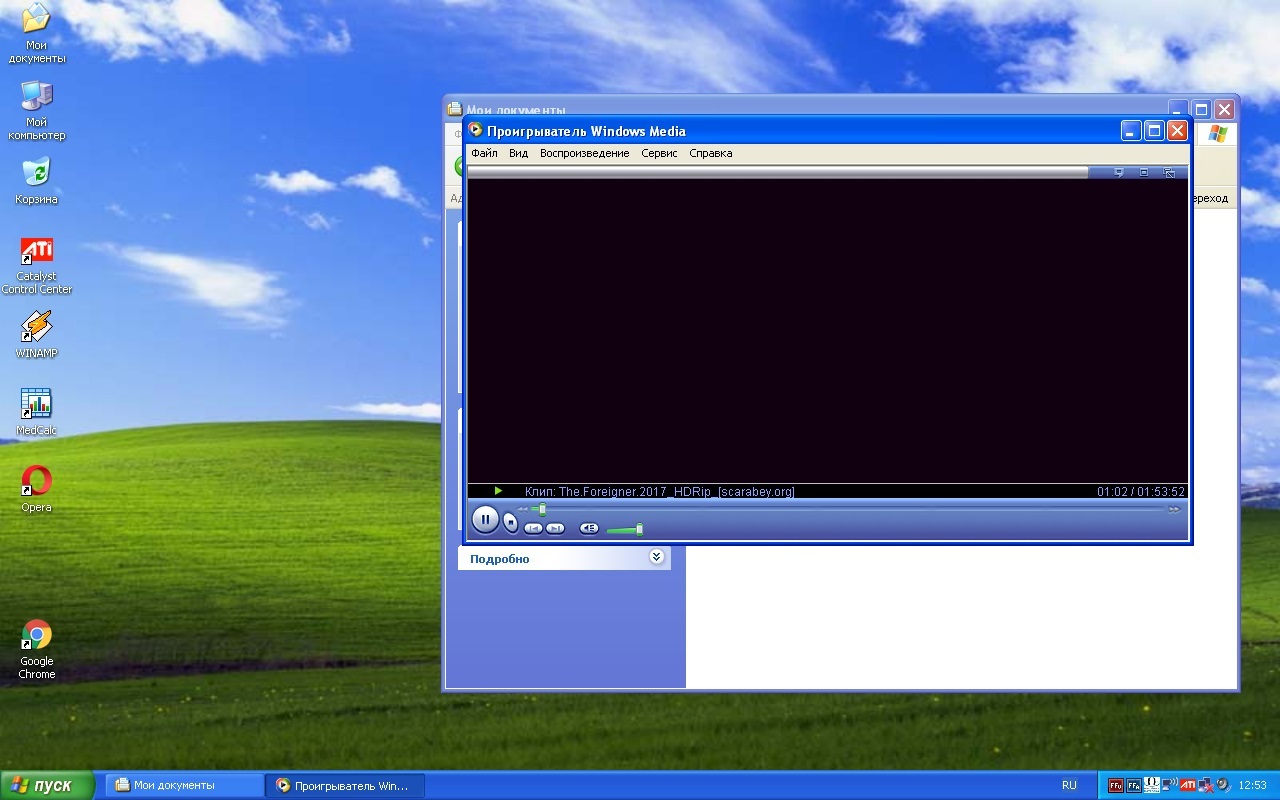Switch to Мои документы taskbar button
Viewport: 1280px width, 800px height.
pyautogui.click(x=185, y=785)
